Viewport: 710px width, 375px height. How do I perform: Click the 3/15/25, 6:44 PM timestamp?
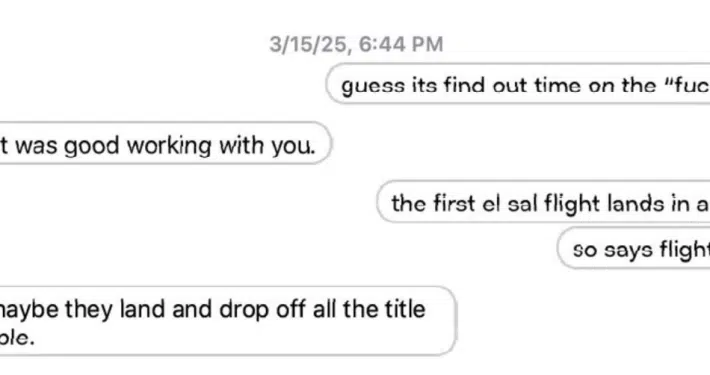[x=356, y=44]
